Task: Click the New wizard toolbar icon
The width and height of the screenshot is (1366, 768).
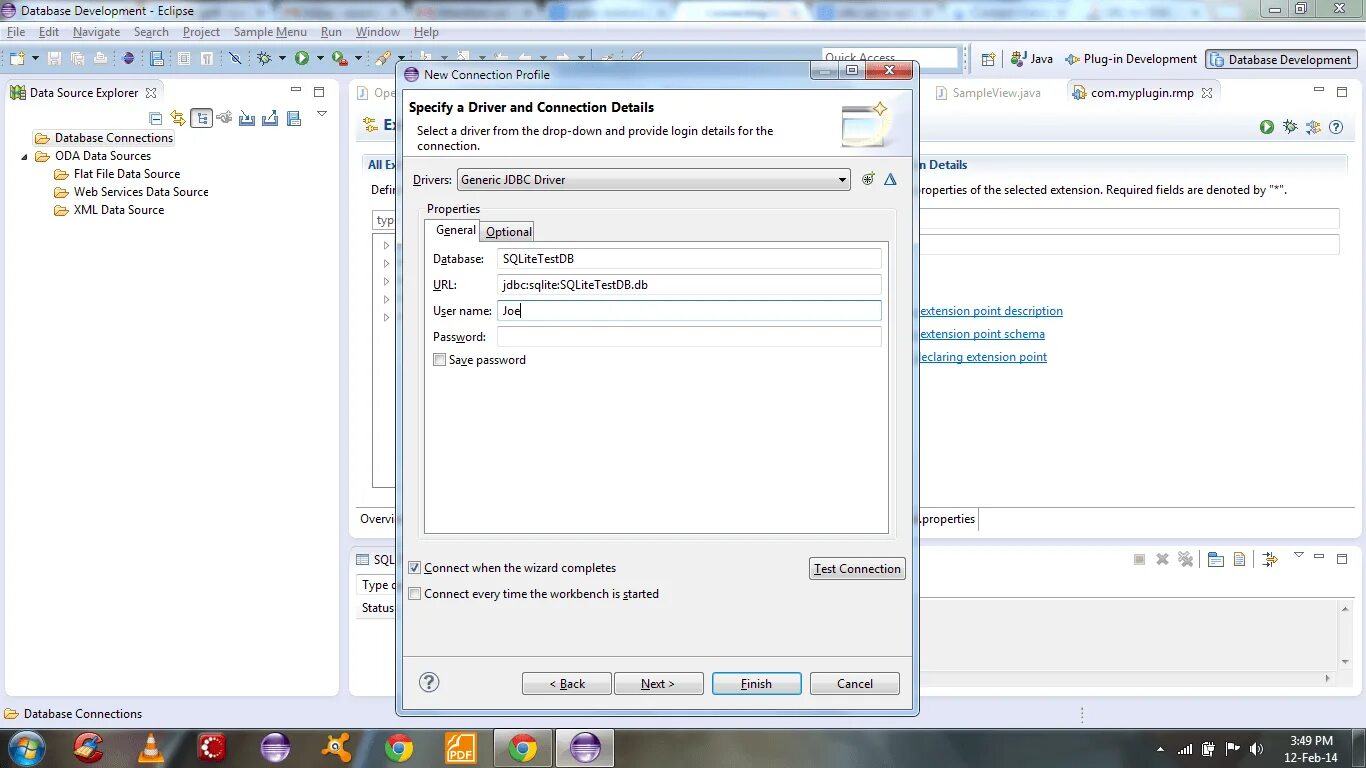Action: [18, 59]
